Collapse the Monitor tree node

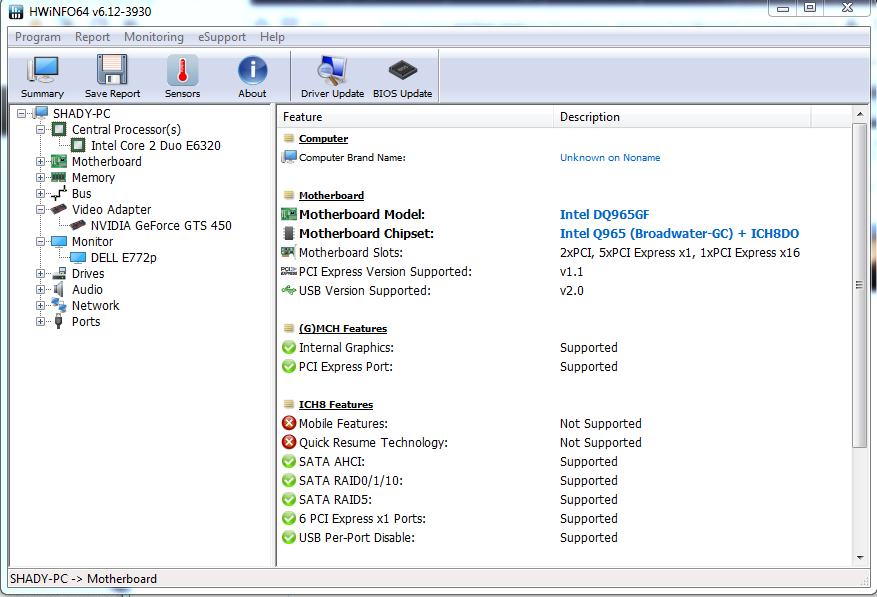40,242
